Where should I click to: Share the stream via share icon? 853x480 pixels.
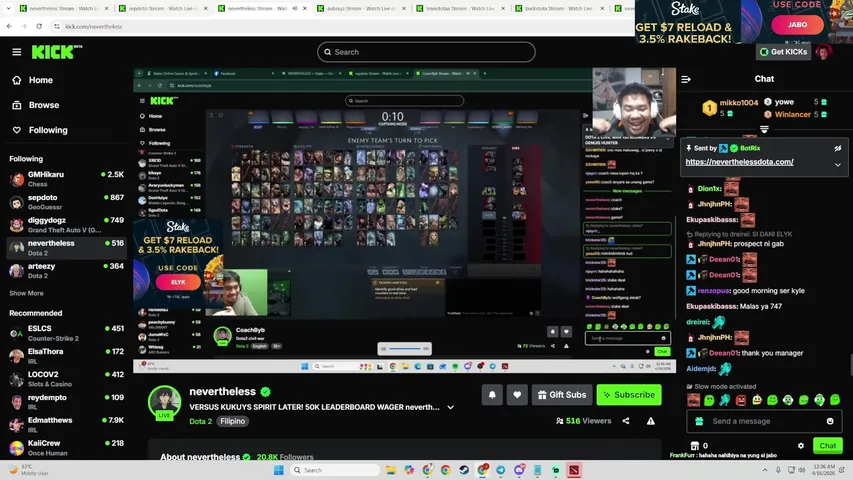[626, 421]
